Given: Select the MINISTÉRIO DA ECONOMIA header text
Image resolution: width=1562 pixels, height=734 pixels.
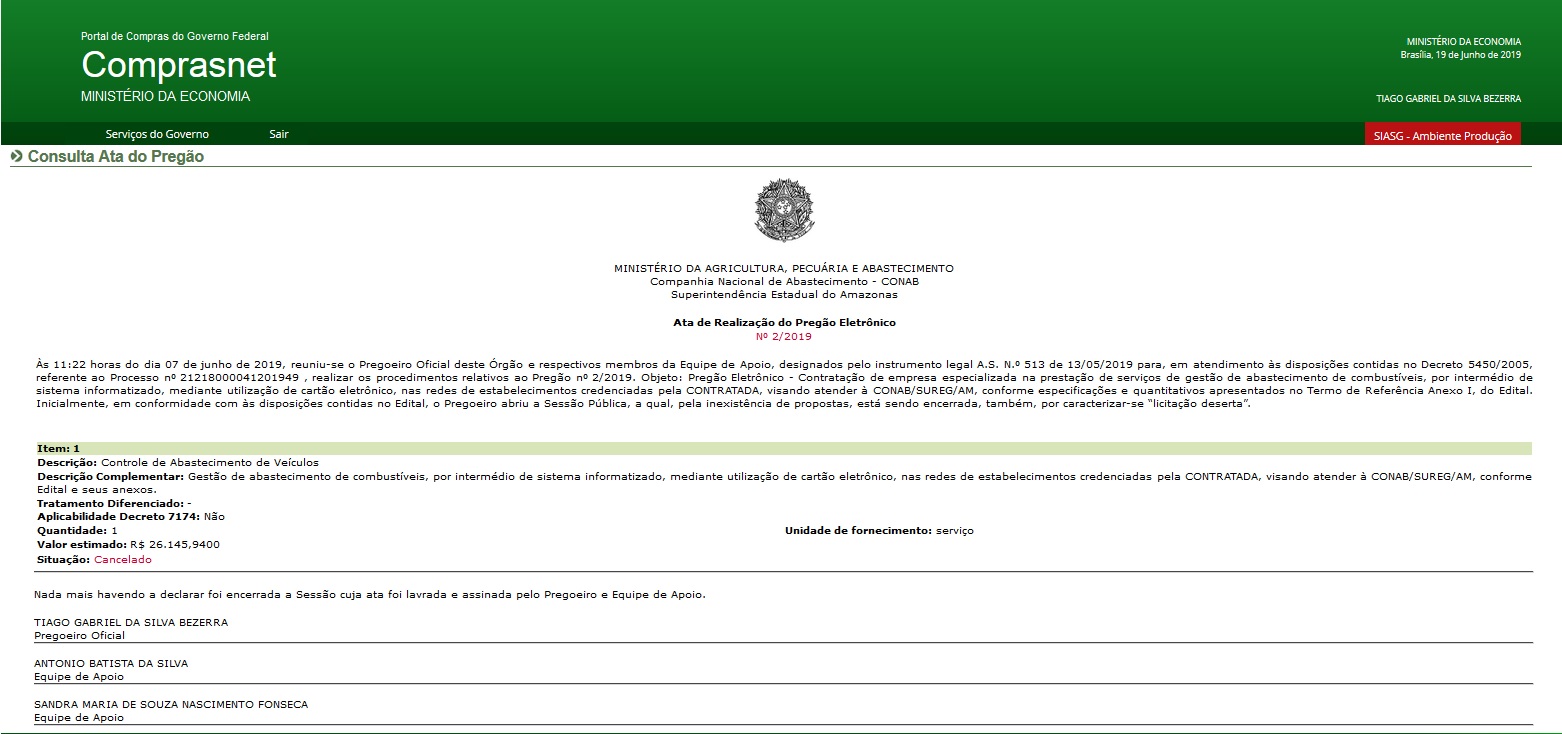Looking at the screenshot, I should (x=1463, y=43).
